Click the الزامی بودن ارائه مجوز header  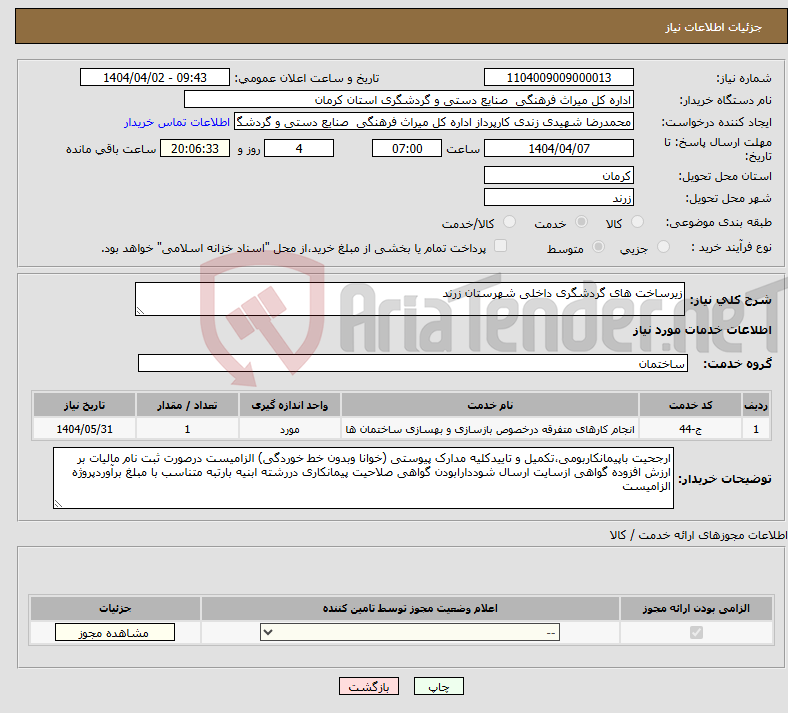(x=696, y=608)
